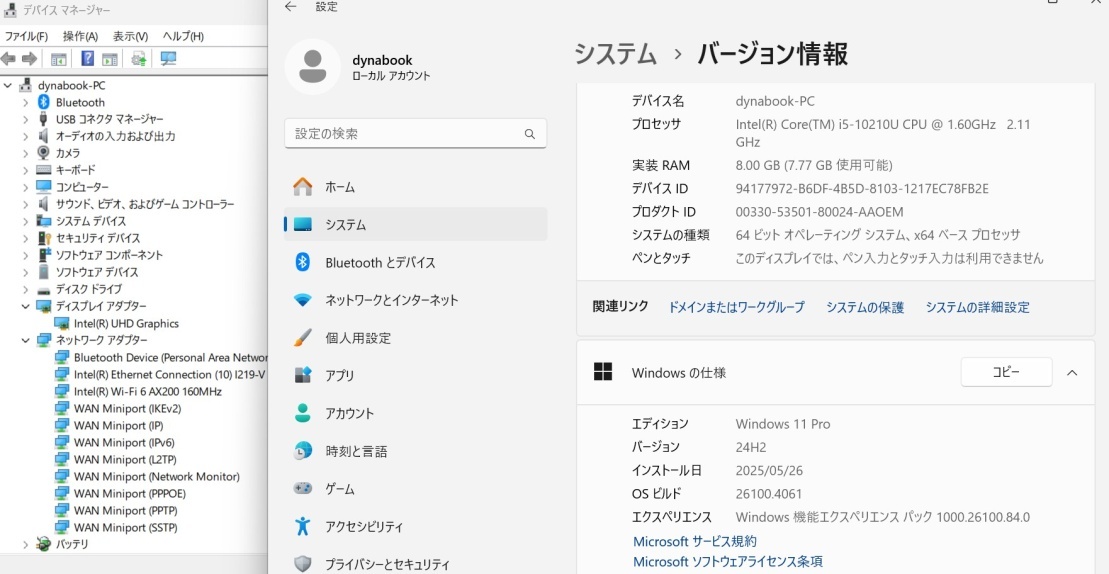Open Microsoft ソフトウェアライセンス条項 link
Screen dimensions: 1109x574
coord(728,561)
